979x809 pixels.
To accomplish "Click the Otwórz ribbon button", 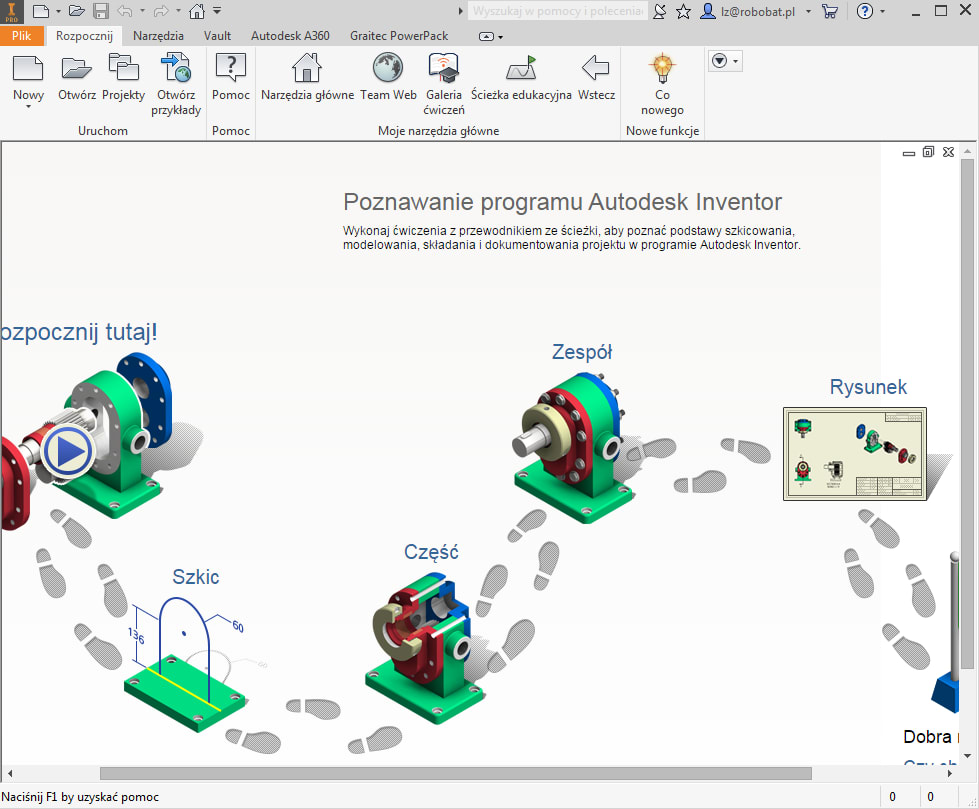I will 77,78.
